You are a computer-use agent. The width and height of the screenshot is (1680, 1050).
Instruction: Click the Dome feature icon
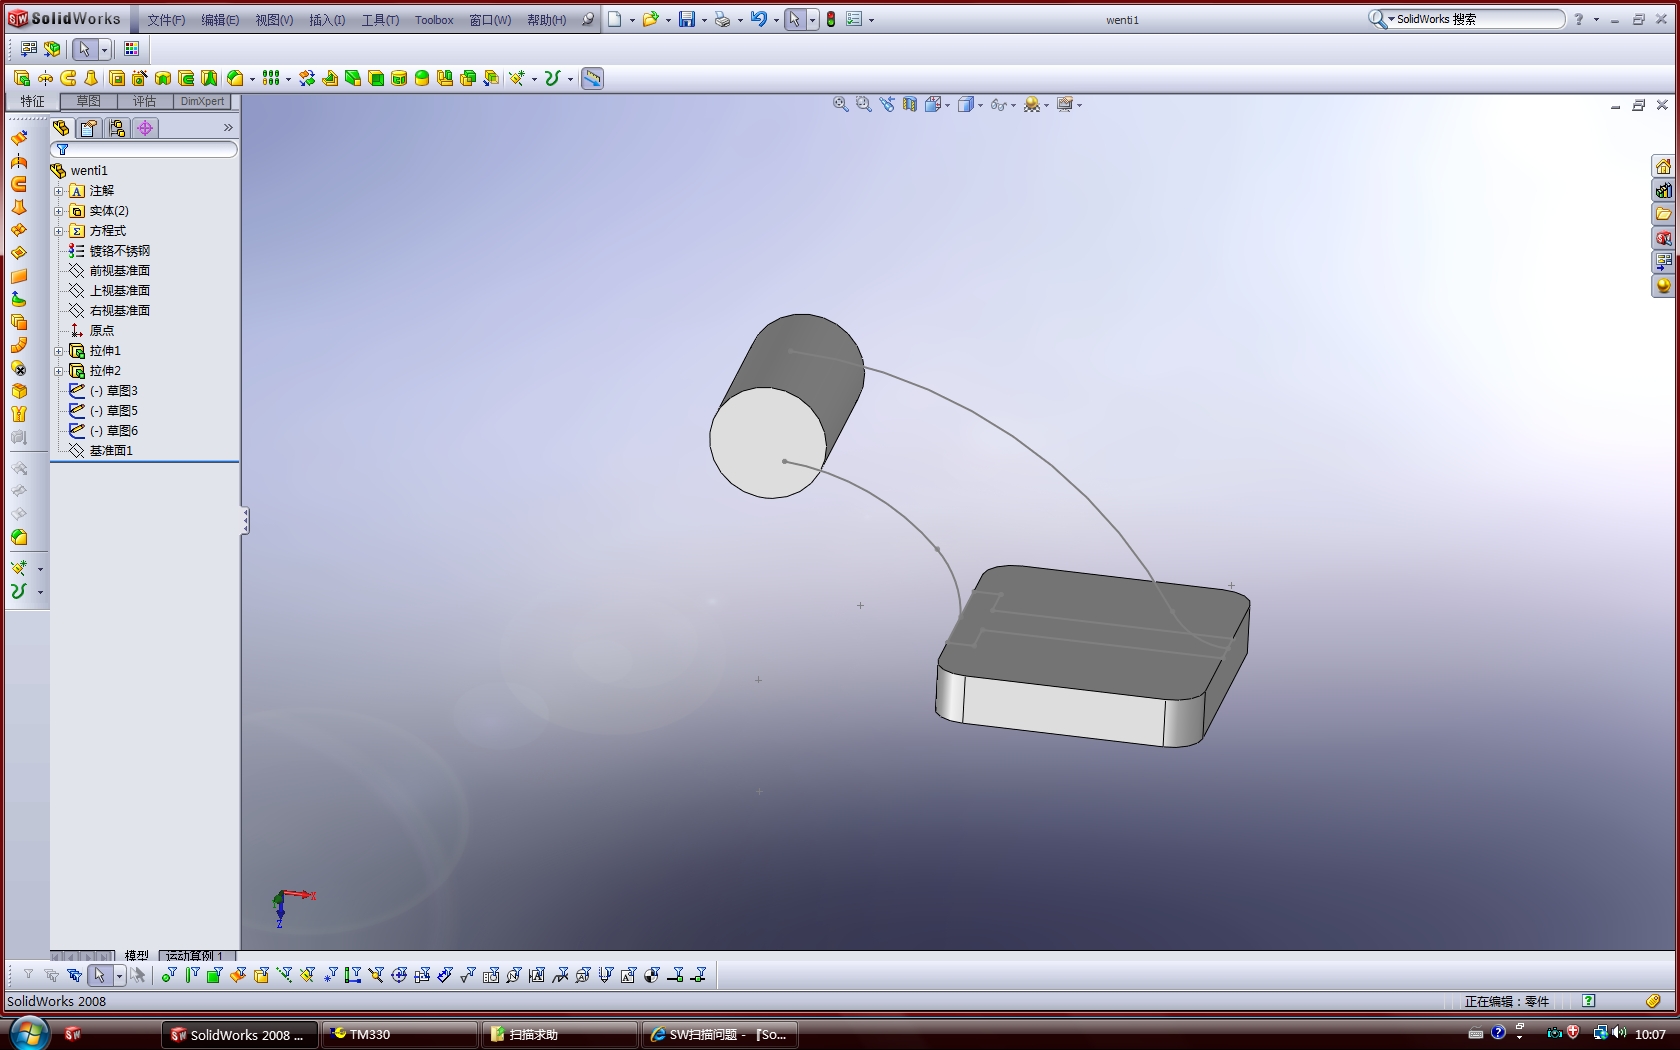click(422, 78)
